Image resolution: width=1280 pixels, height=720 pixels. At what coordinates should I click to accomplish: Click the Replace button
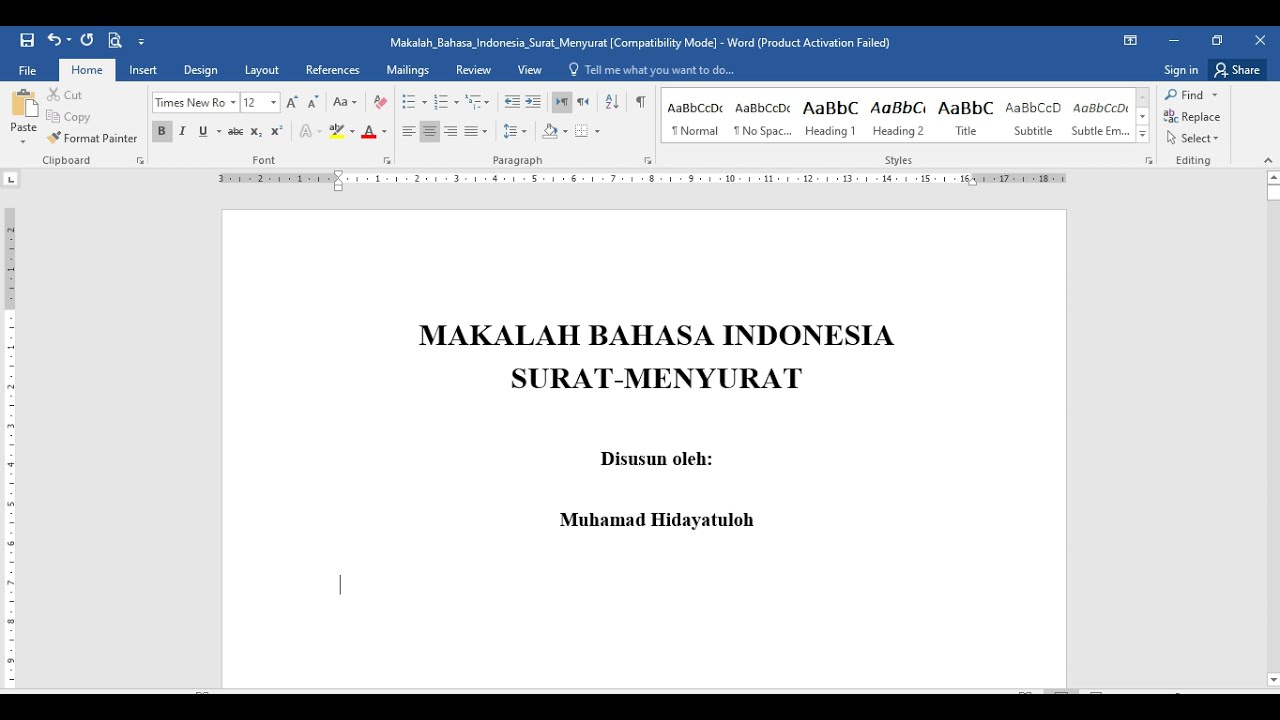(x=1192, y=117)
